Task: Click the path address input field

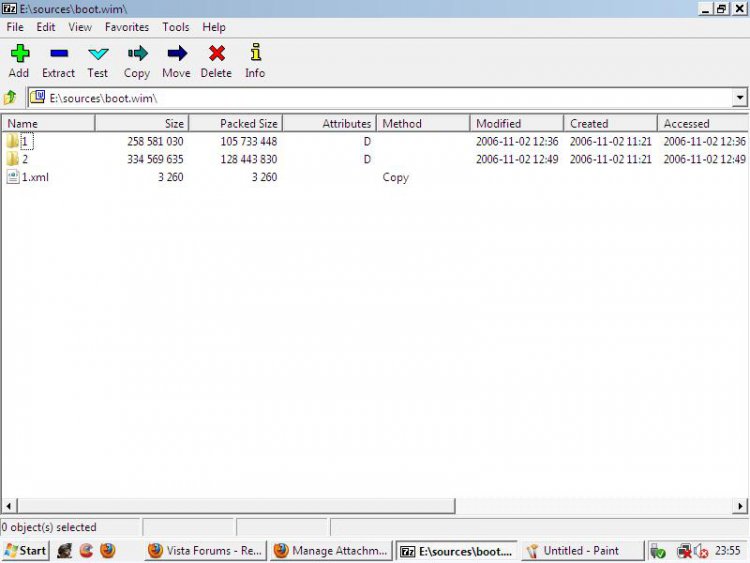Action: (x=380, y=98)
